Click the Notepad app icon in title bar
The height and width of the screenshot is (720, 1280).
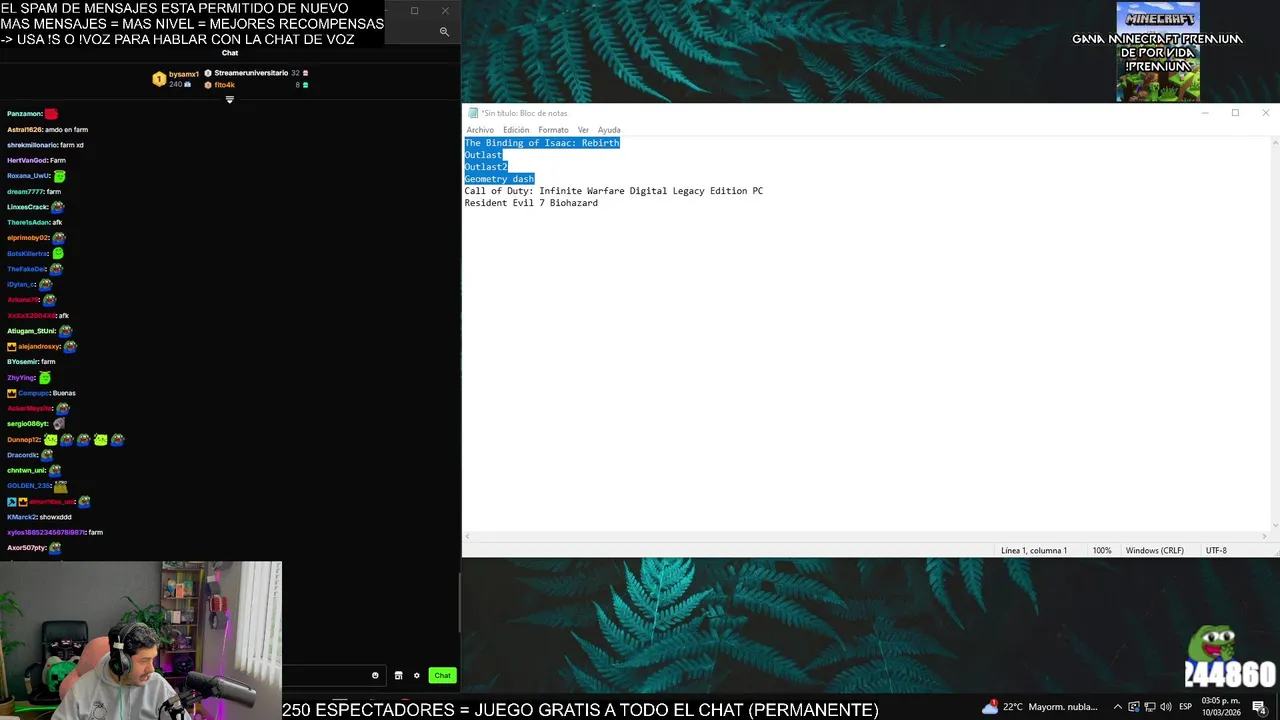point(473,113)
